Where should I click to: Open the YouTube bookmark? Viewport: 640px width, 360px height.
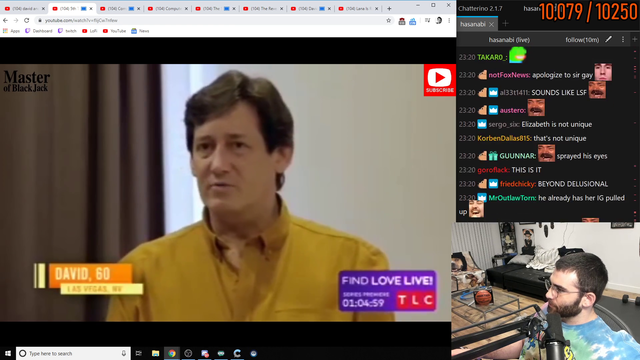click(114, 31)
